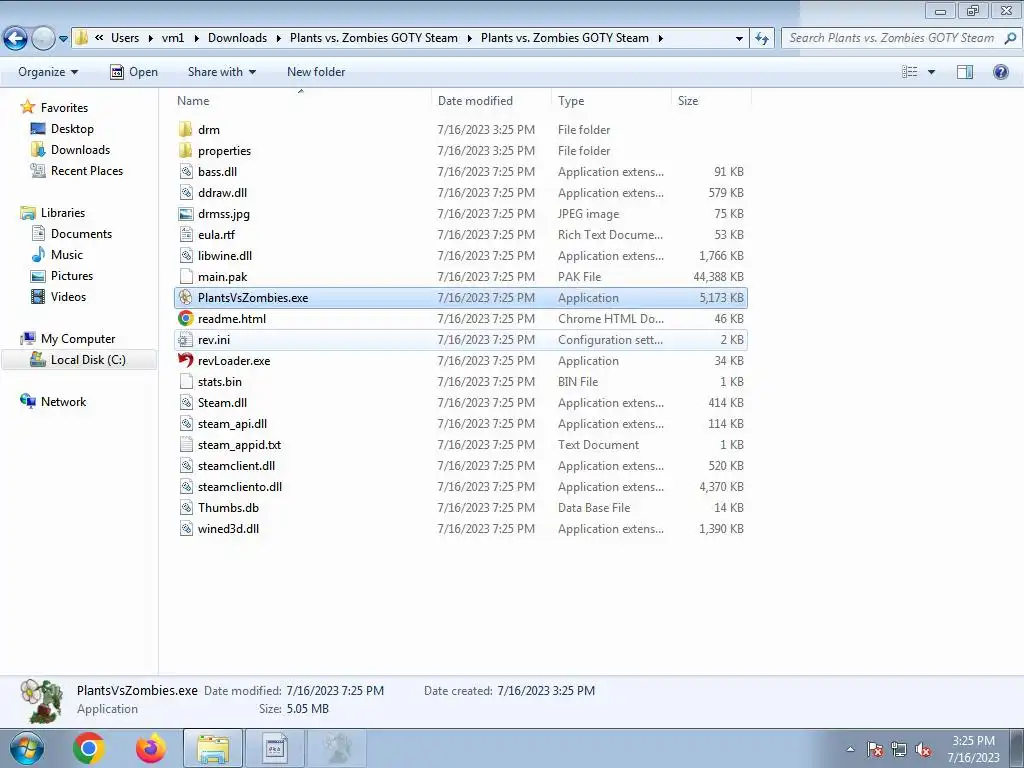The height and width of the screenshot is (768, 1024).
Task: Click the steamcliento.dll file name
Action: 240,487
